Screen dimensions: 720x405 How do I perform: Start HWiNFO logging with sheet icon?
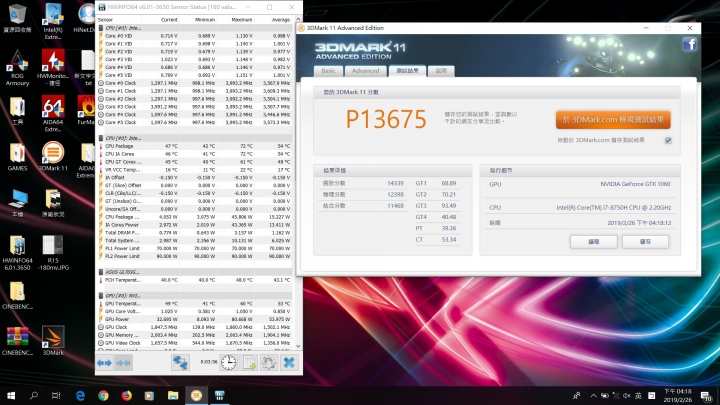[248, 363]
